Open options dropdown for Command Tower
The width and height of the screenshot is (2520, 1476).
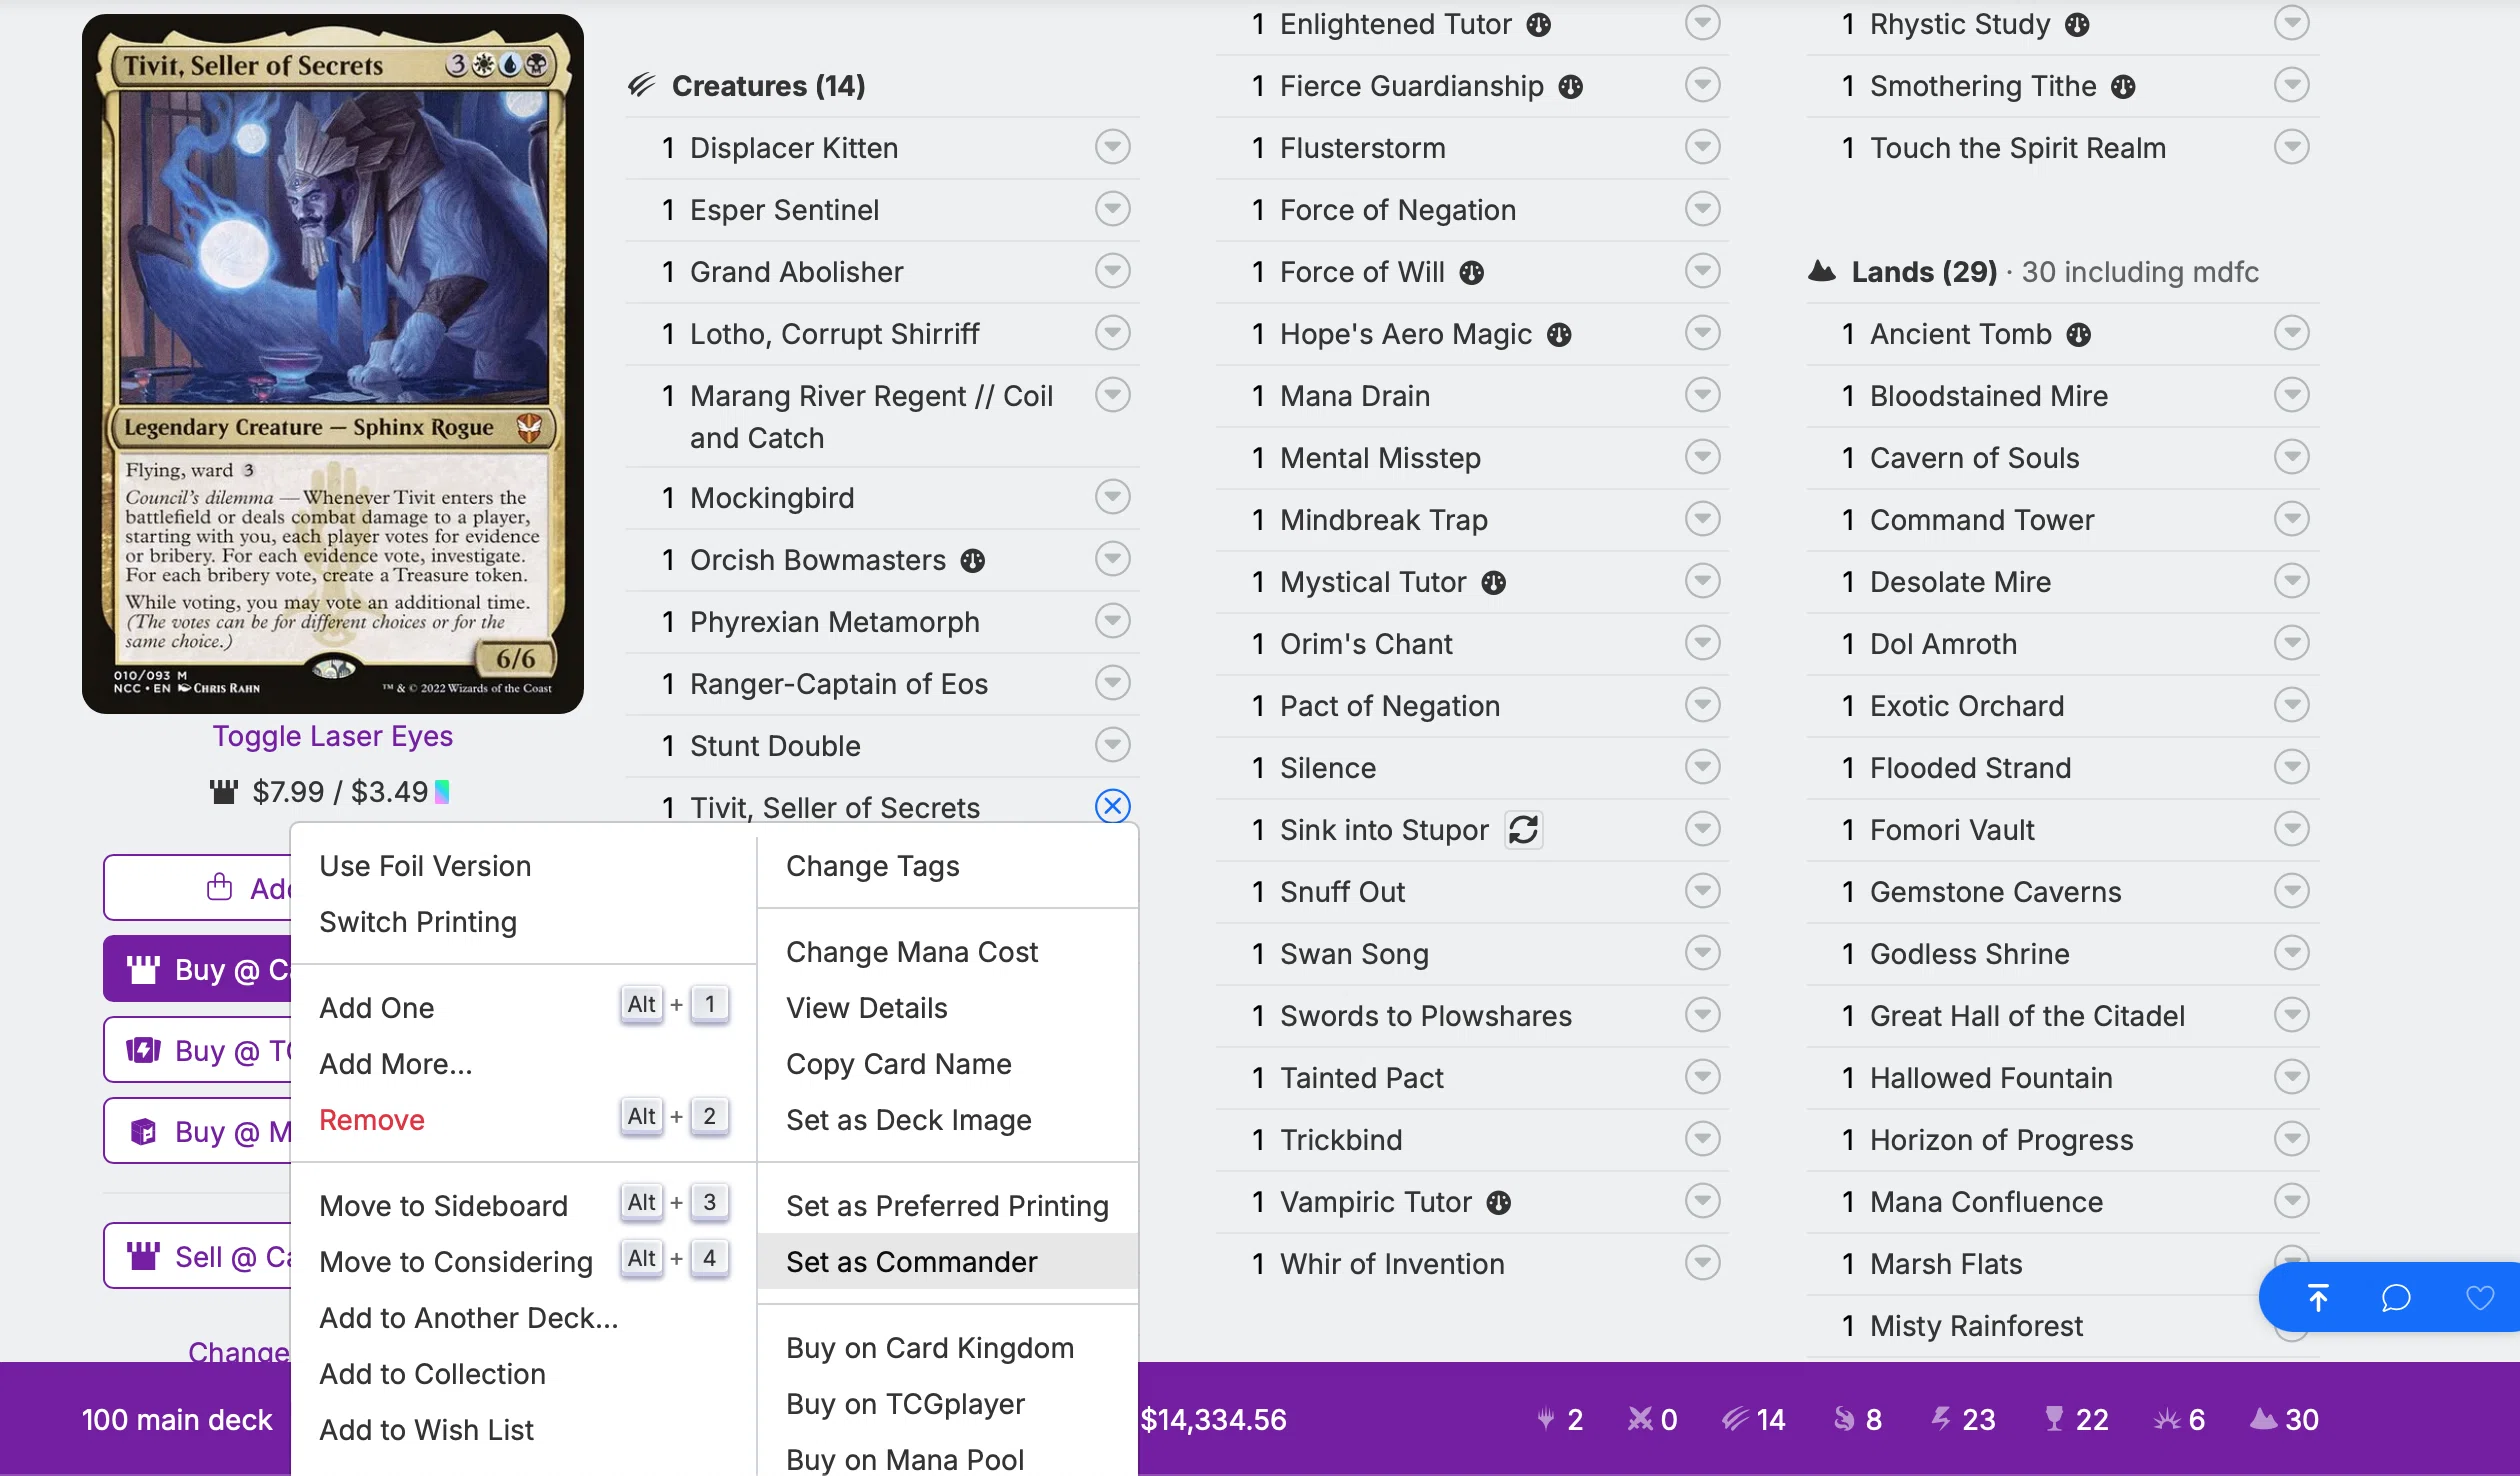[x=2292, y=519]
